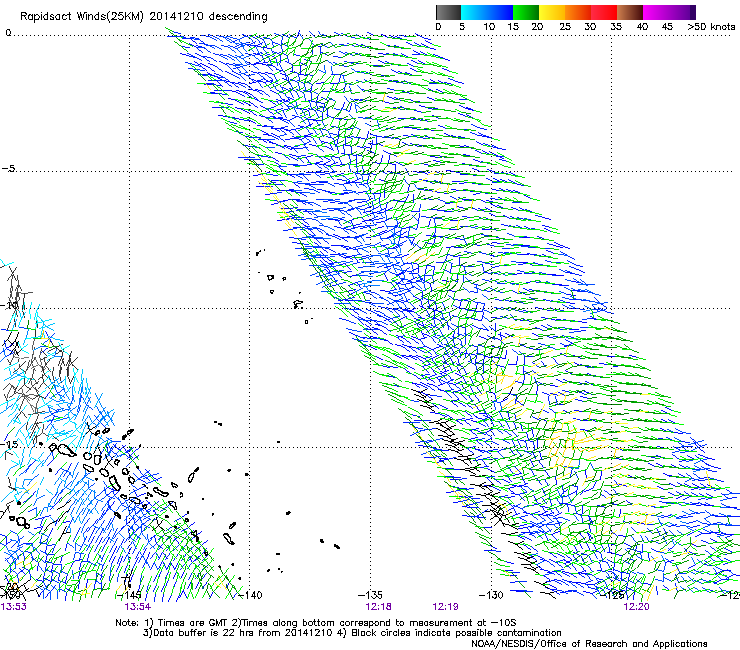Select the gray 0-5 knots legend swatch
The width and height of the screenshot is (740, 650).
[x=448, y=12]
